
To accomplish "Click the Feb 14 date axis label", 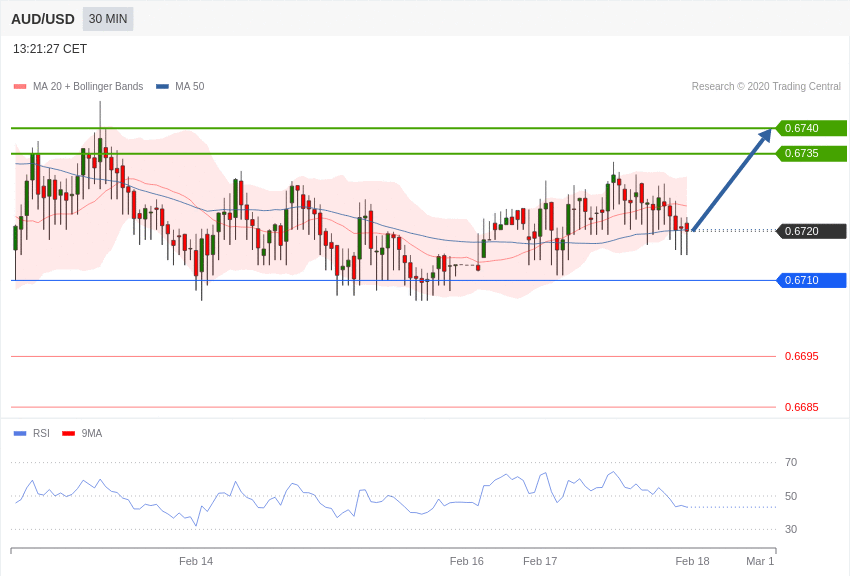I will coord(196,561).
